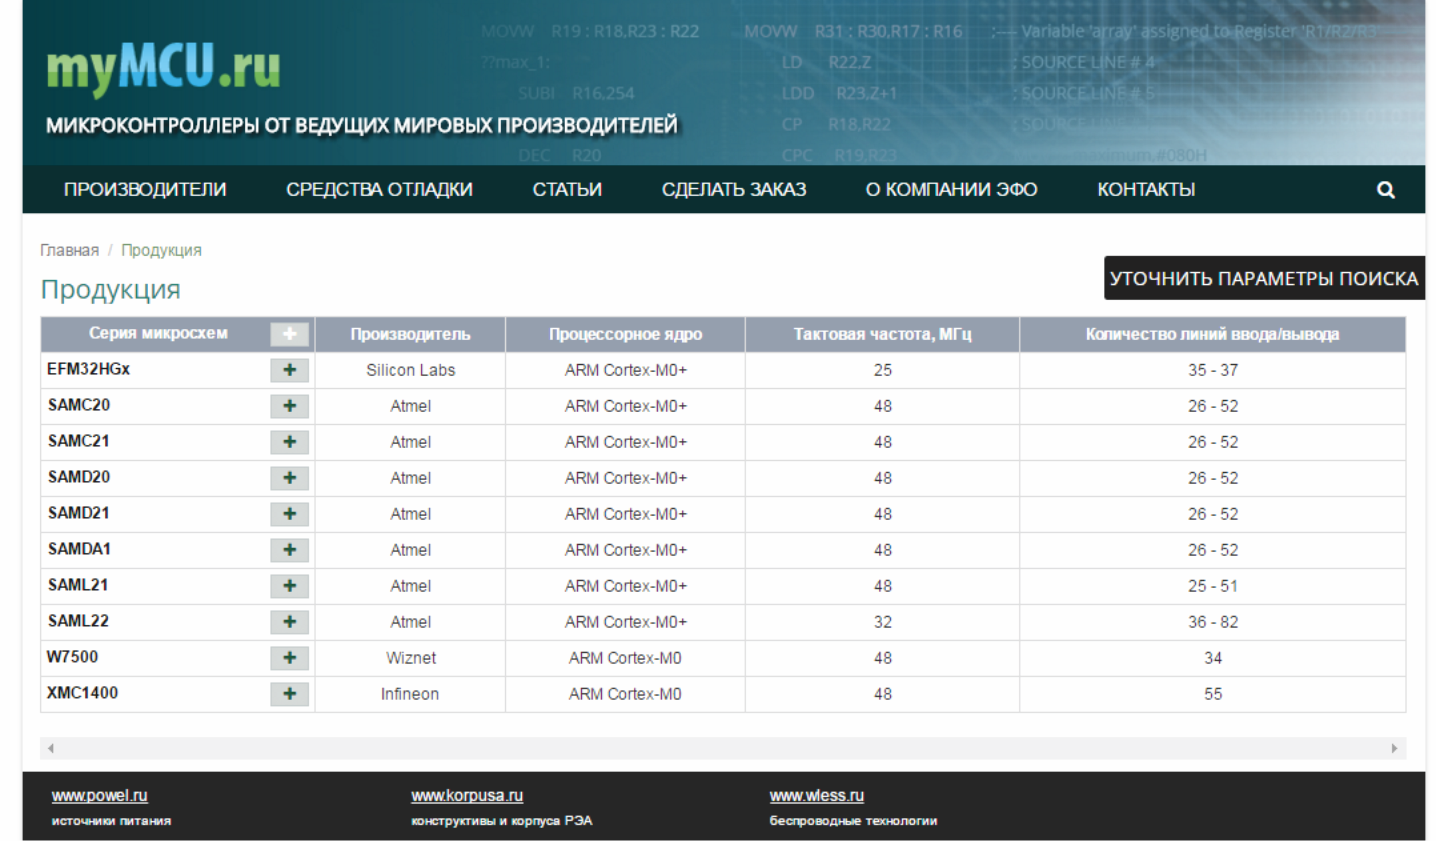Viewport: 1436px width, 841px height.
Task: Expand the SAMD20 row plus button
Action: (x=289, y=478)
